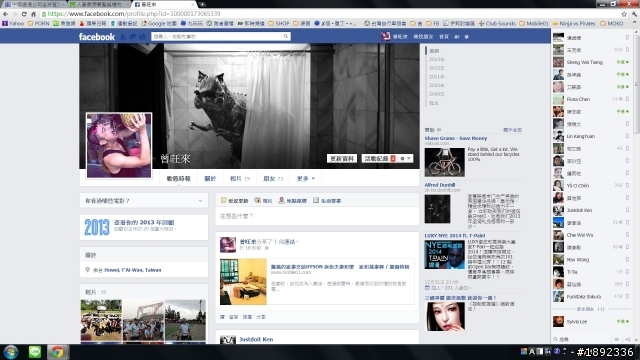Screen dimensions: 640x360
Task: Open chat options gear at sidebar bottom
Action: 617,339
